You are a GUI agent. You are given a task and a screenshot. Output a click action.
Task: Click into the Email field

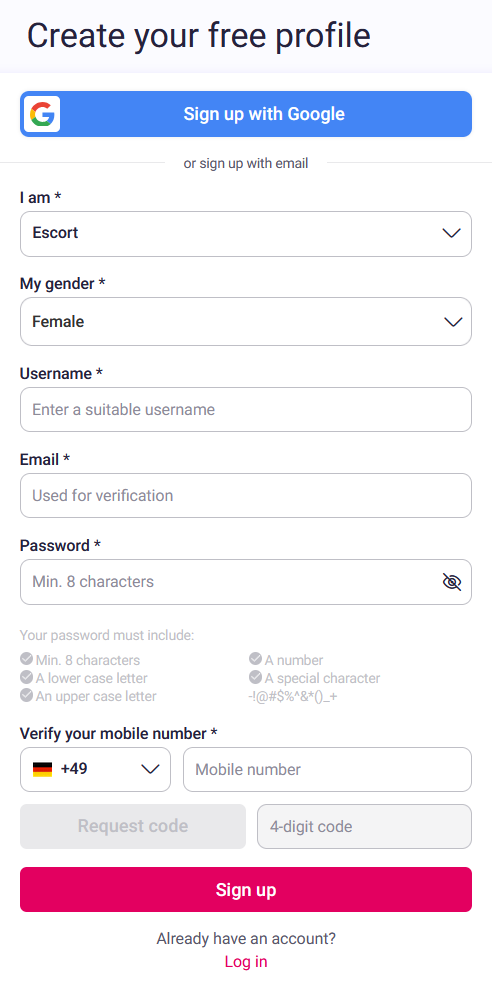click(x=246, y=495)
